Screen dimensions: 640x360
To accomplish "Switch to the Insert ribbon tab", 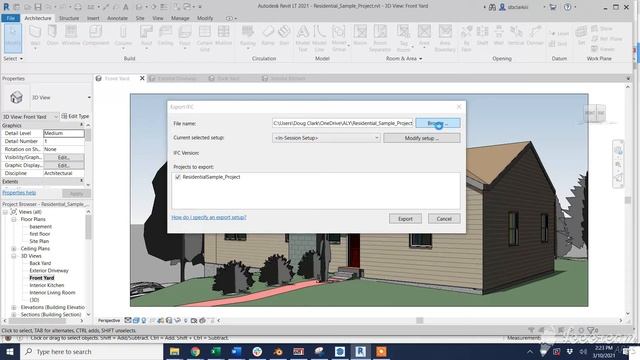I will pyautogui.click(x=93, y=18).
